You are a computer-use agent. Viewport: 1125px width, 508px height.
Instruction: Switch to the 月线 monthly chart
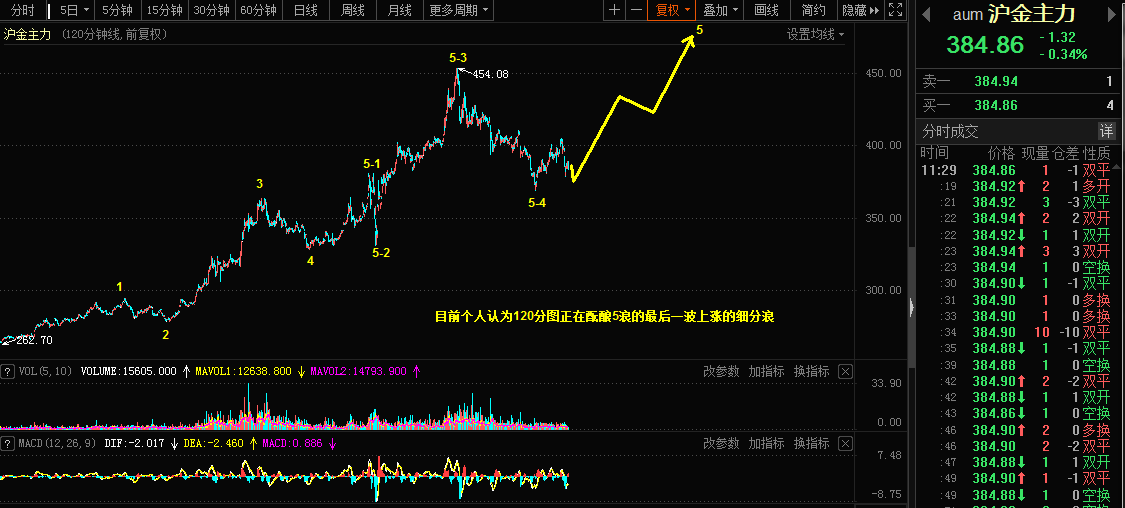pos(400,10)
